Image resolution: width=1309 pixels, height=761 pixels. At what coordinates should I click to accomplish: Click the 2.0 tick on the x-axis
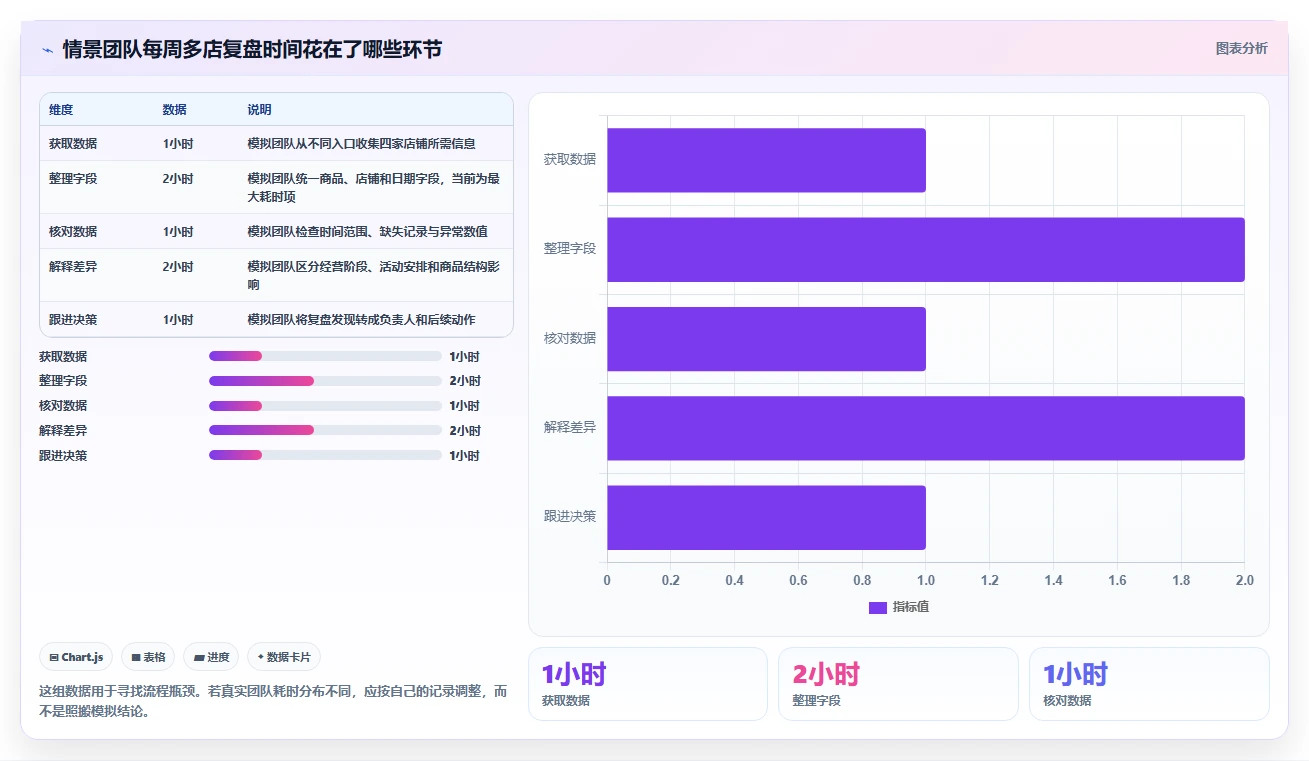coord(1245,580)
